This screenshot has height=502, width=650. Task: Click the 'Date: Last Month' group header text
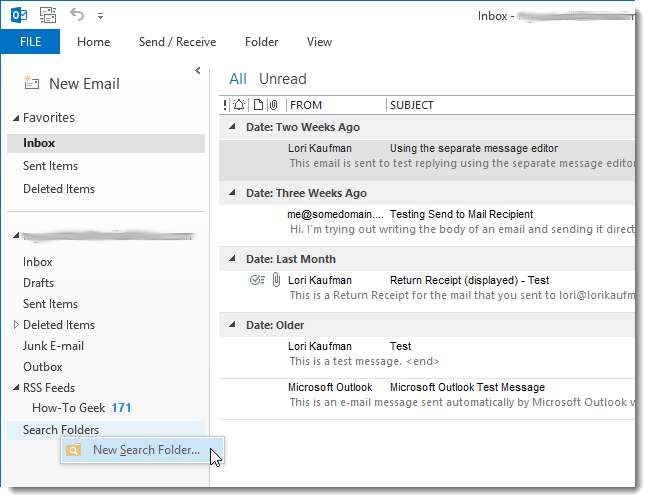[x=291, y=259]
